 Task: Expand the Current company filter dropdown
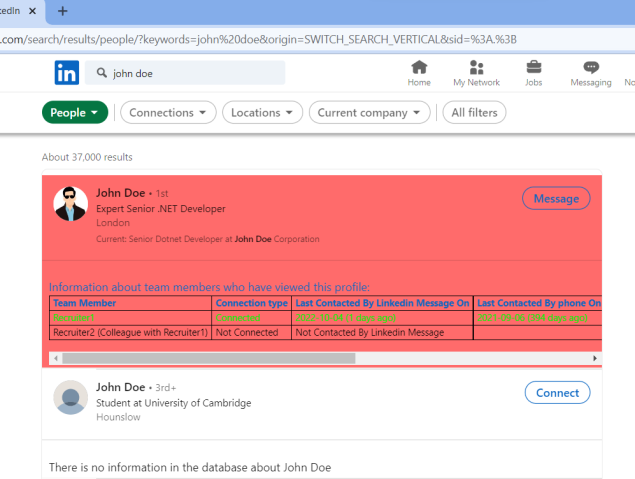pyautogui.click(x=369, y=112)
